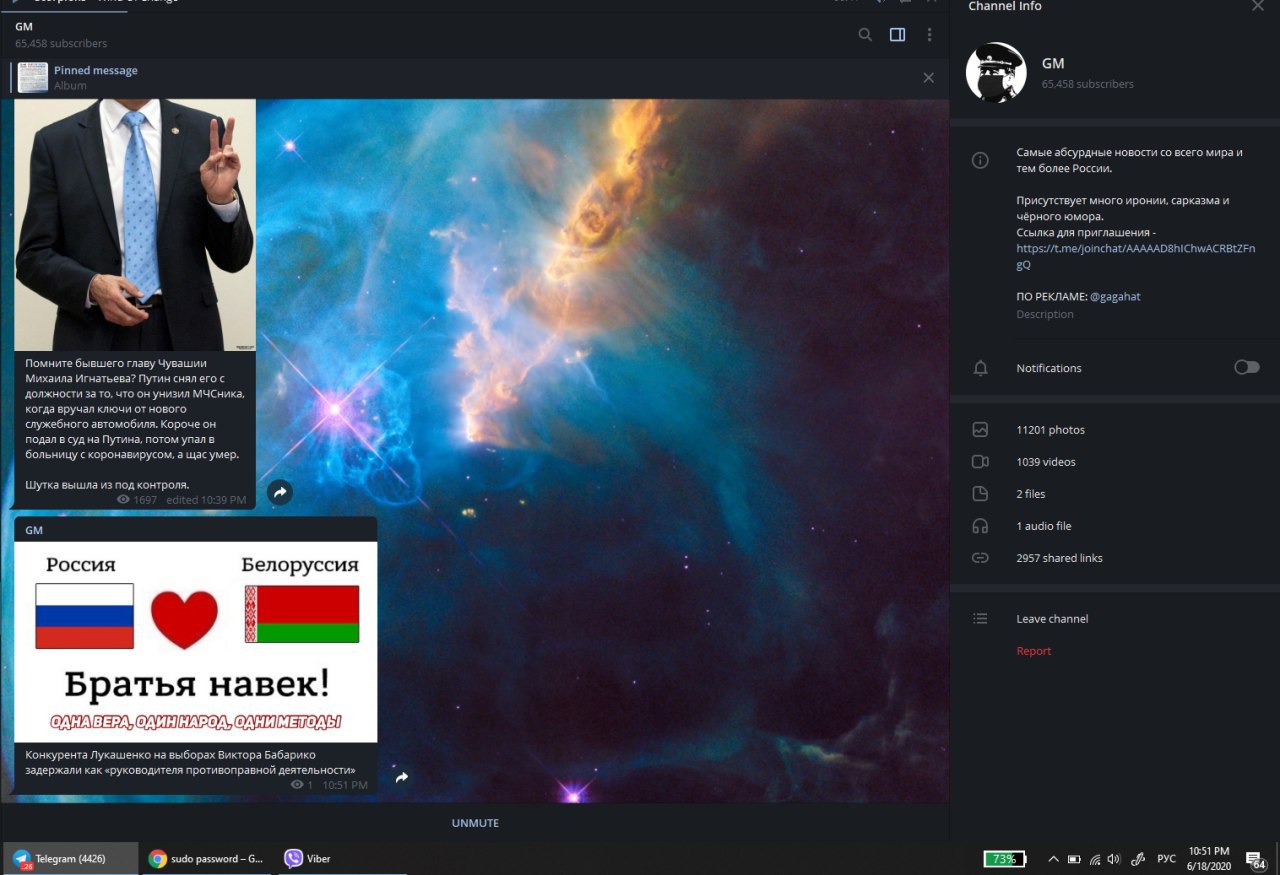Open the Россия Белоруссия image

196,642
